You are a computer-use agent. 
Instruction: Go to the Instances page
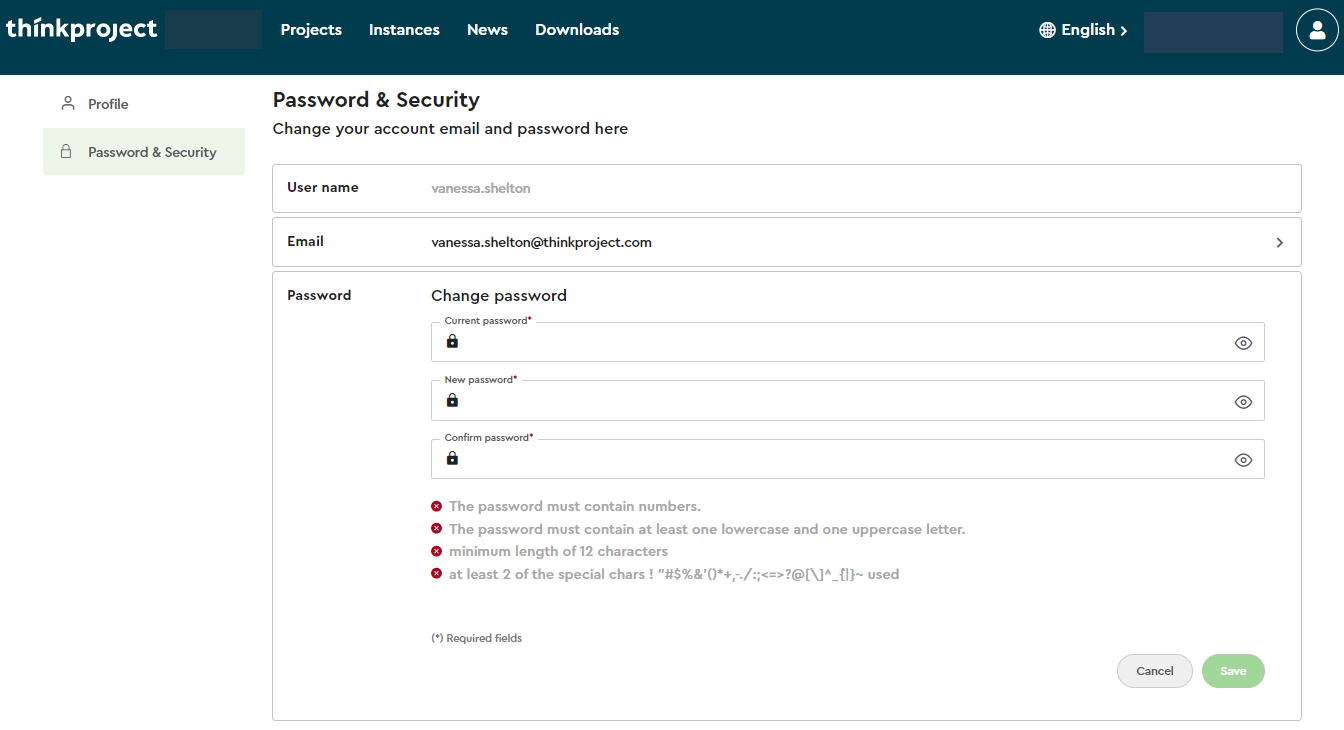(404, 30)
